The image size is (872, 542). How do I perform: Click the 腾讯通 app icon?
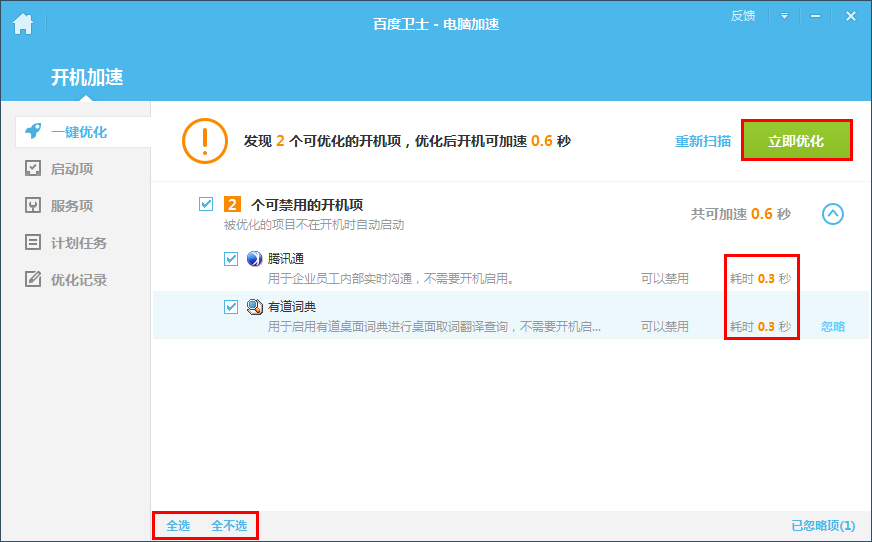[254, 259]
